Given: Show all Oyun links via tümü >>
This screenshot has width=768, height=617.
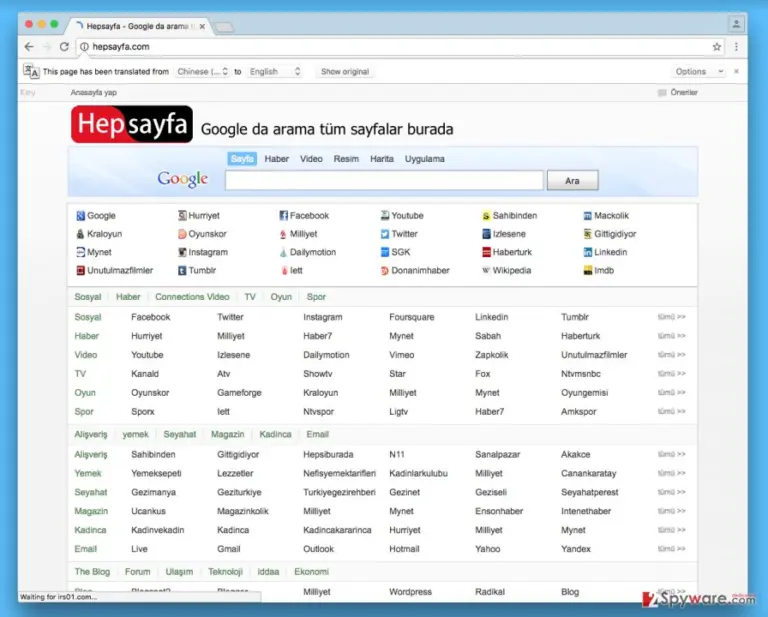Looking at the screenshot, I should coord(672,393).
